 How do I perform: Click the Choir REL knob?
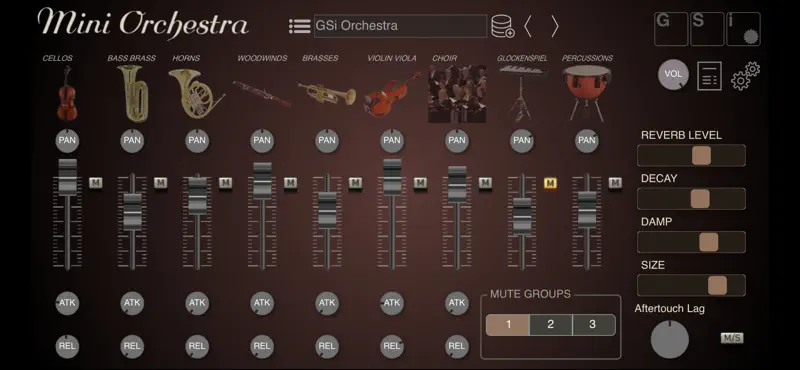click(x=457, y=347)
